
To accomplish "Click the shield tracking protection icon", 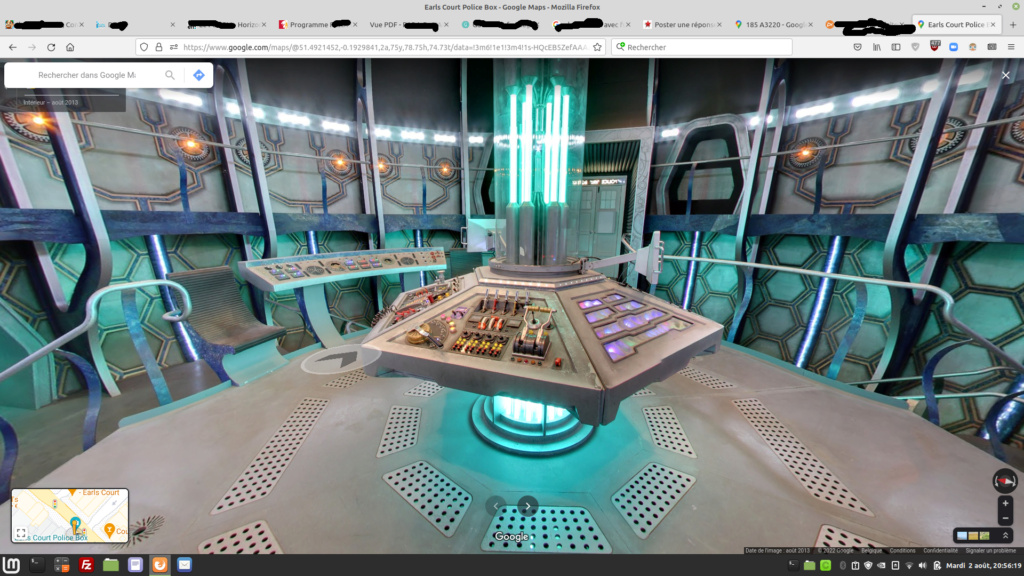I will click(144, 47).
